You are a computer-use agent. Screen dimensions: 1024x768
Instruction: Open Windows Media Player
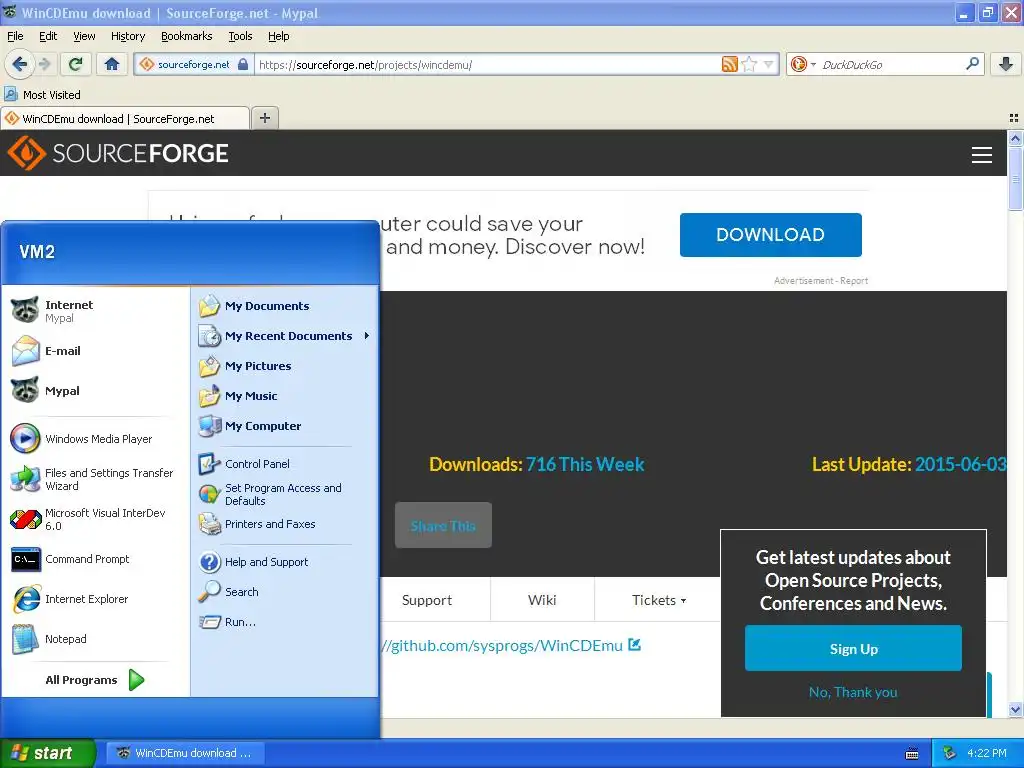coord(96,439)
